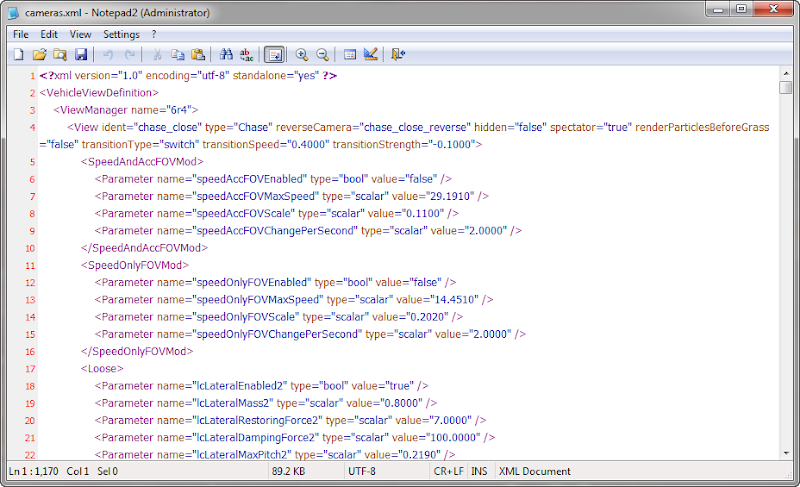800x487 pixels.
Task: Click the lcLateralEnabled2 parameter line
Action: coord(261,386)
